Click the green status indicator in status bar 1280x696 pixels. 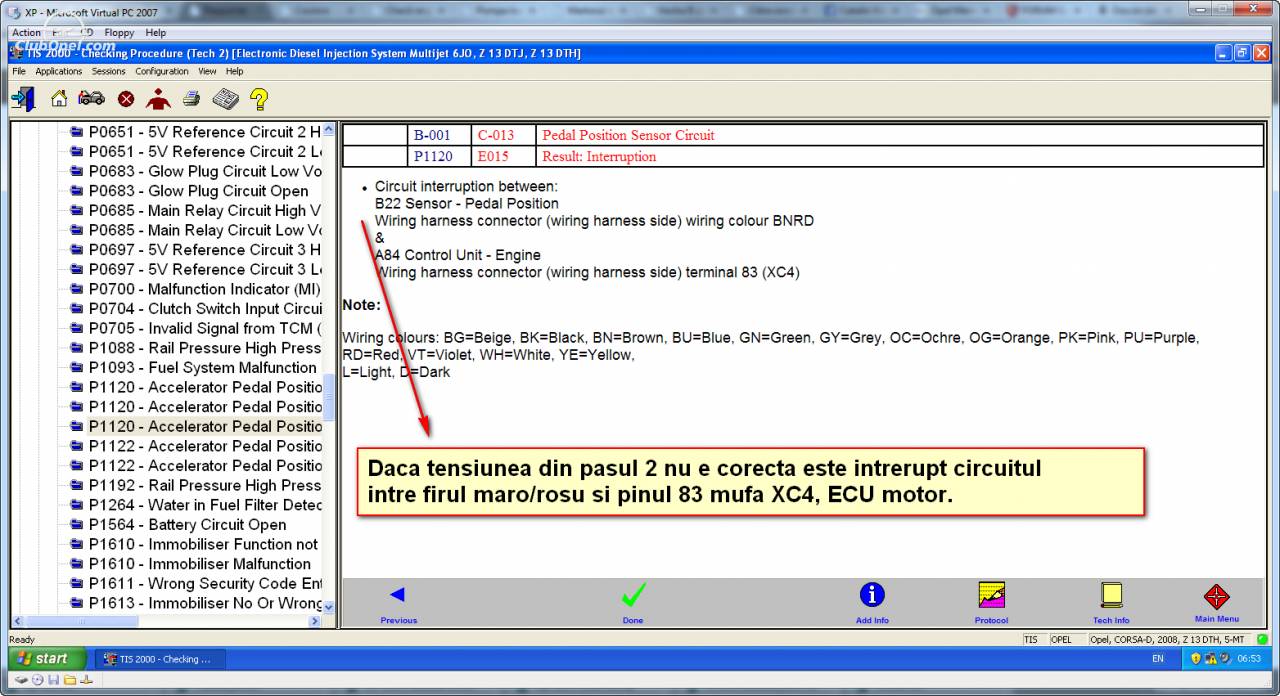[x=1263, y=639]
